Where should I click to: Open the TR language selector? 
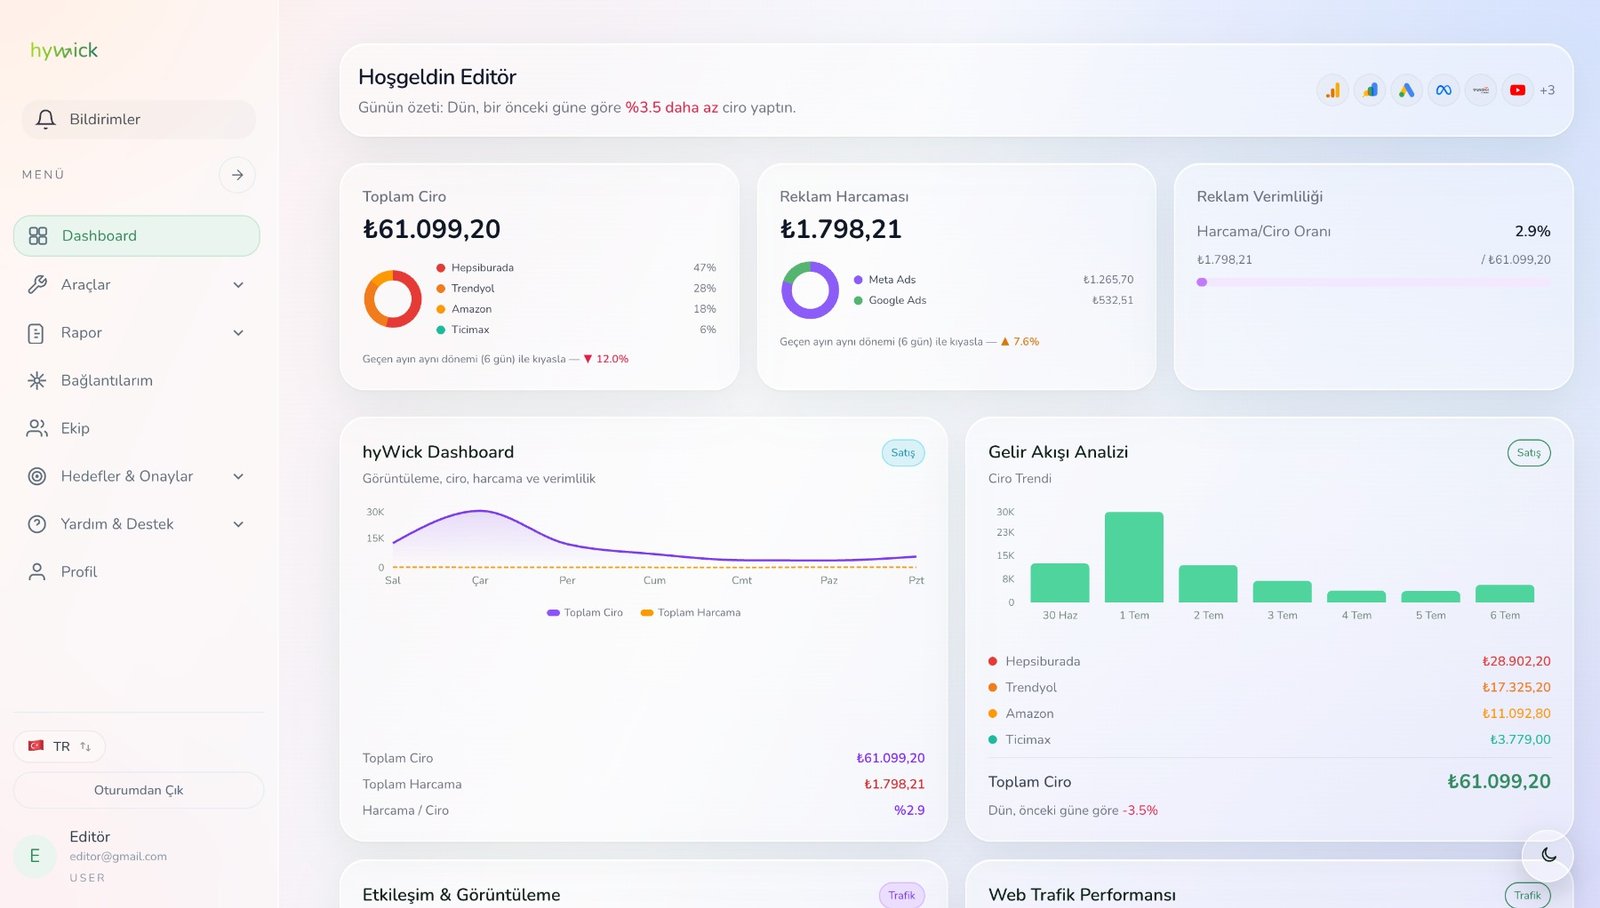59,746
